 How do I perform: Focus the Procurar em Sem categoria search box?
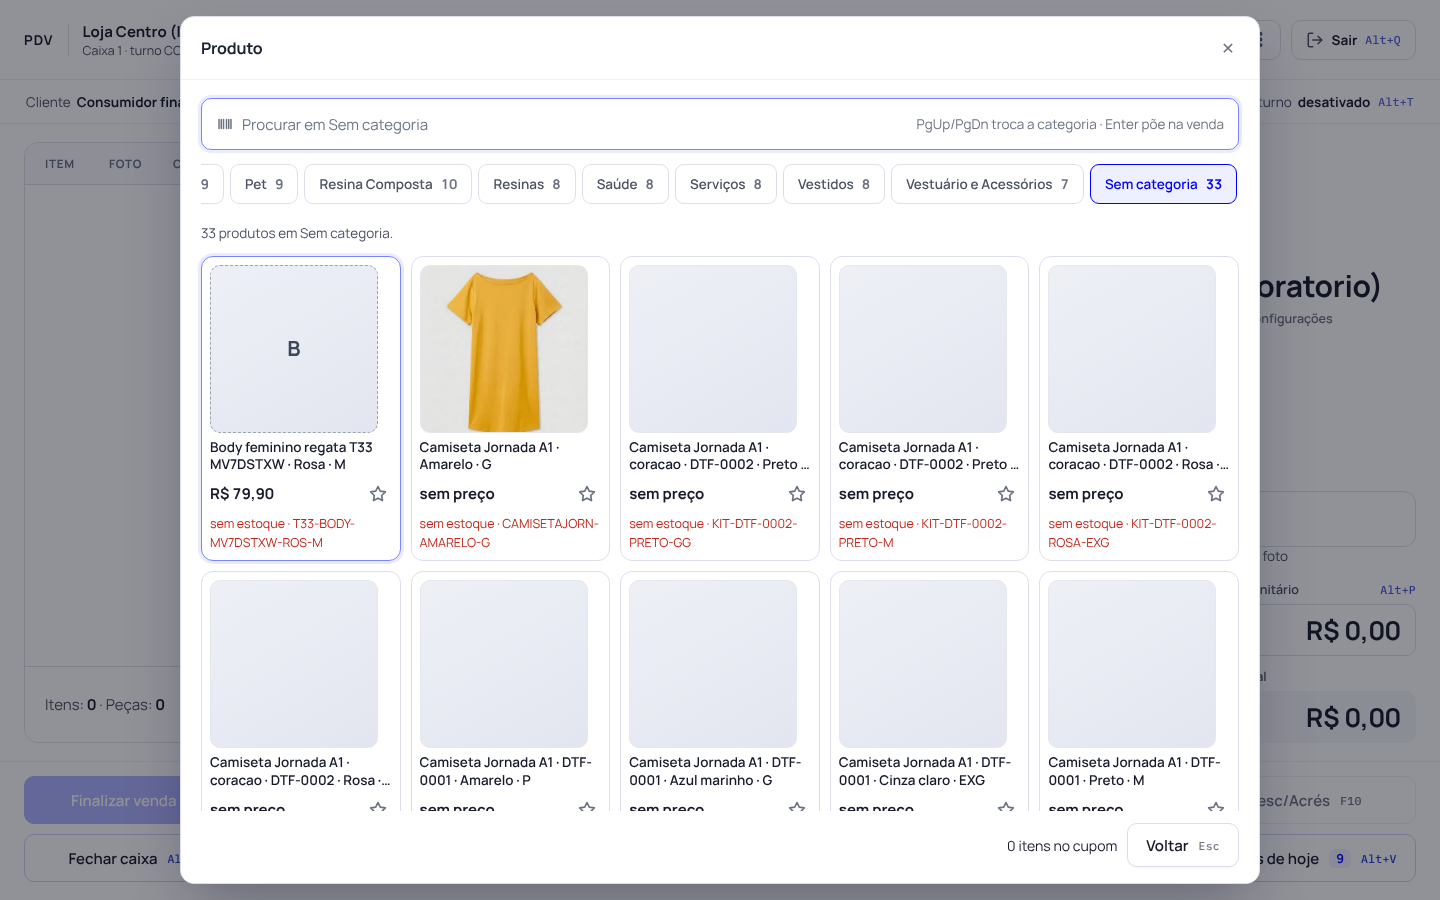point(720,124)
